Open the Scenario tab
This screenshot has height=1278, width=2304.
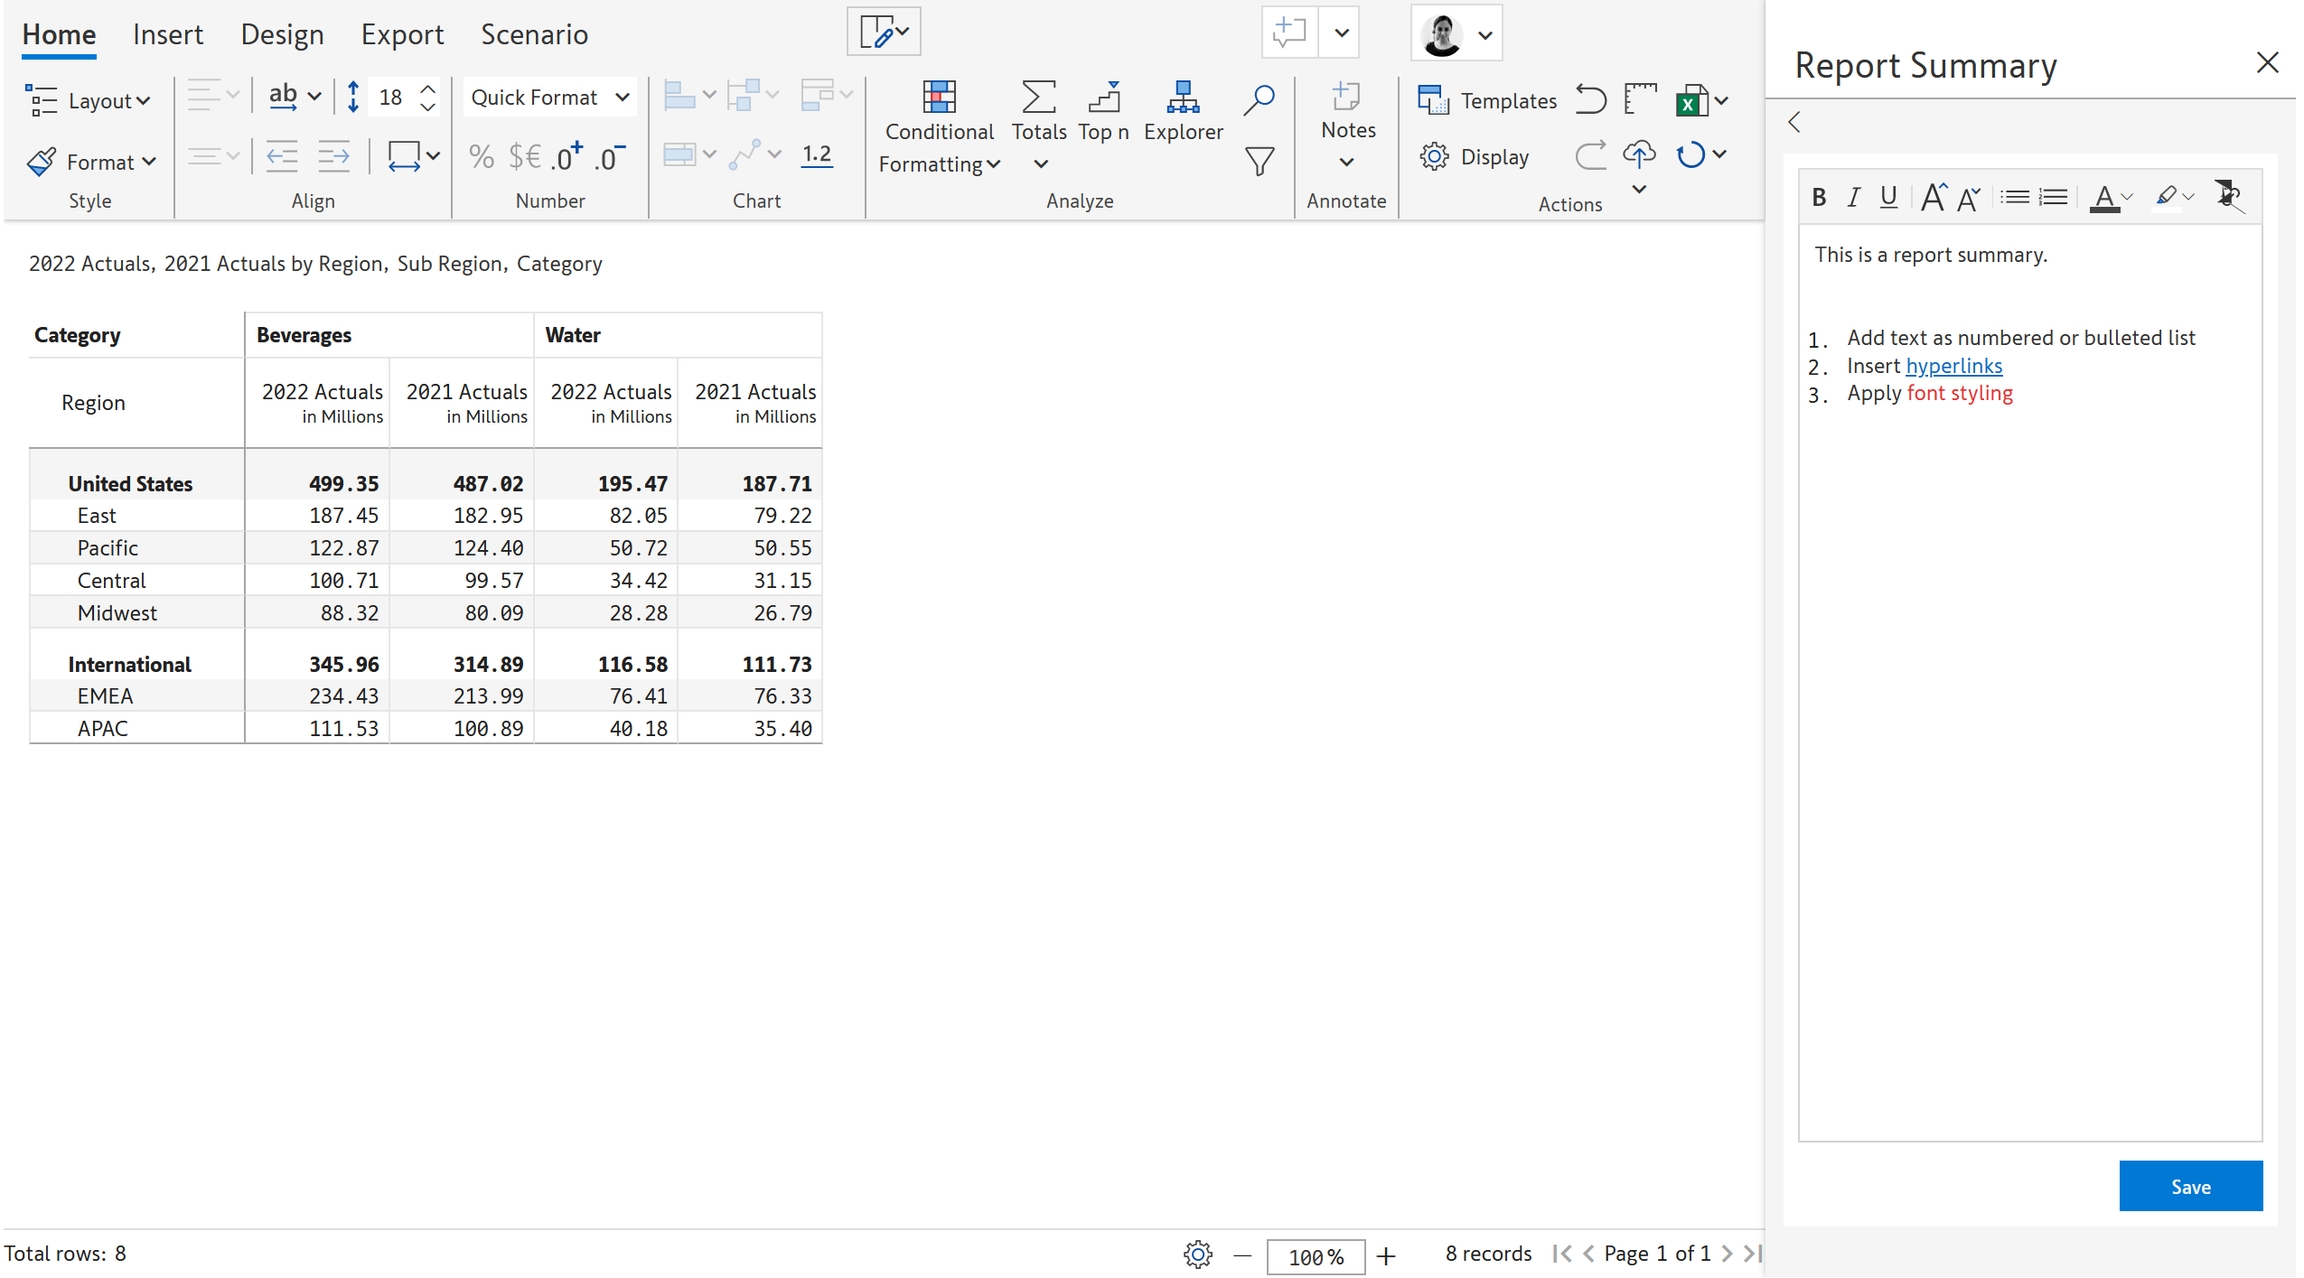[x=534, y=34]
